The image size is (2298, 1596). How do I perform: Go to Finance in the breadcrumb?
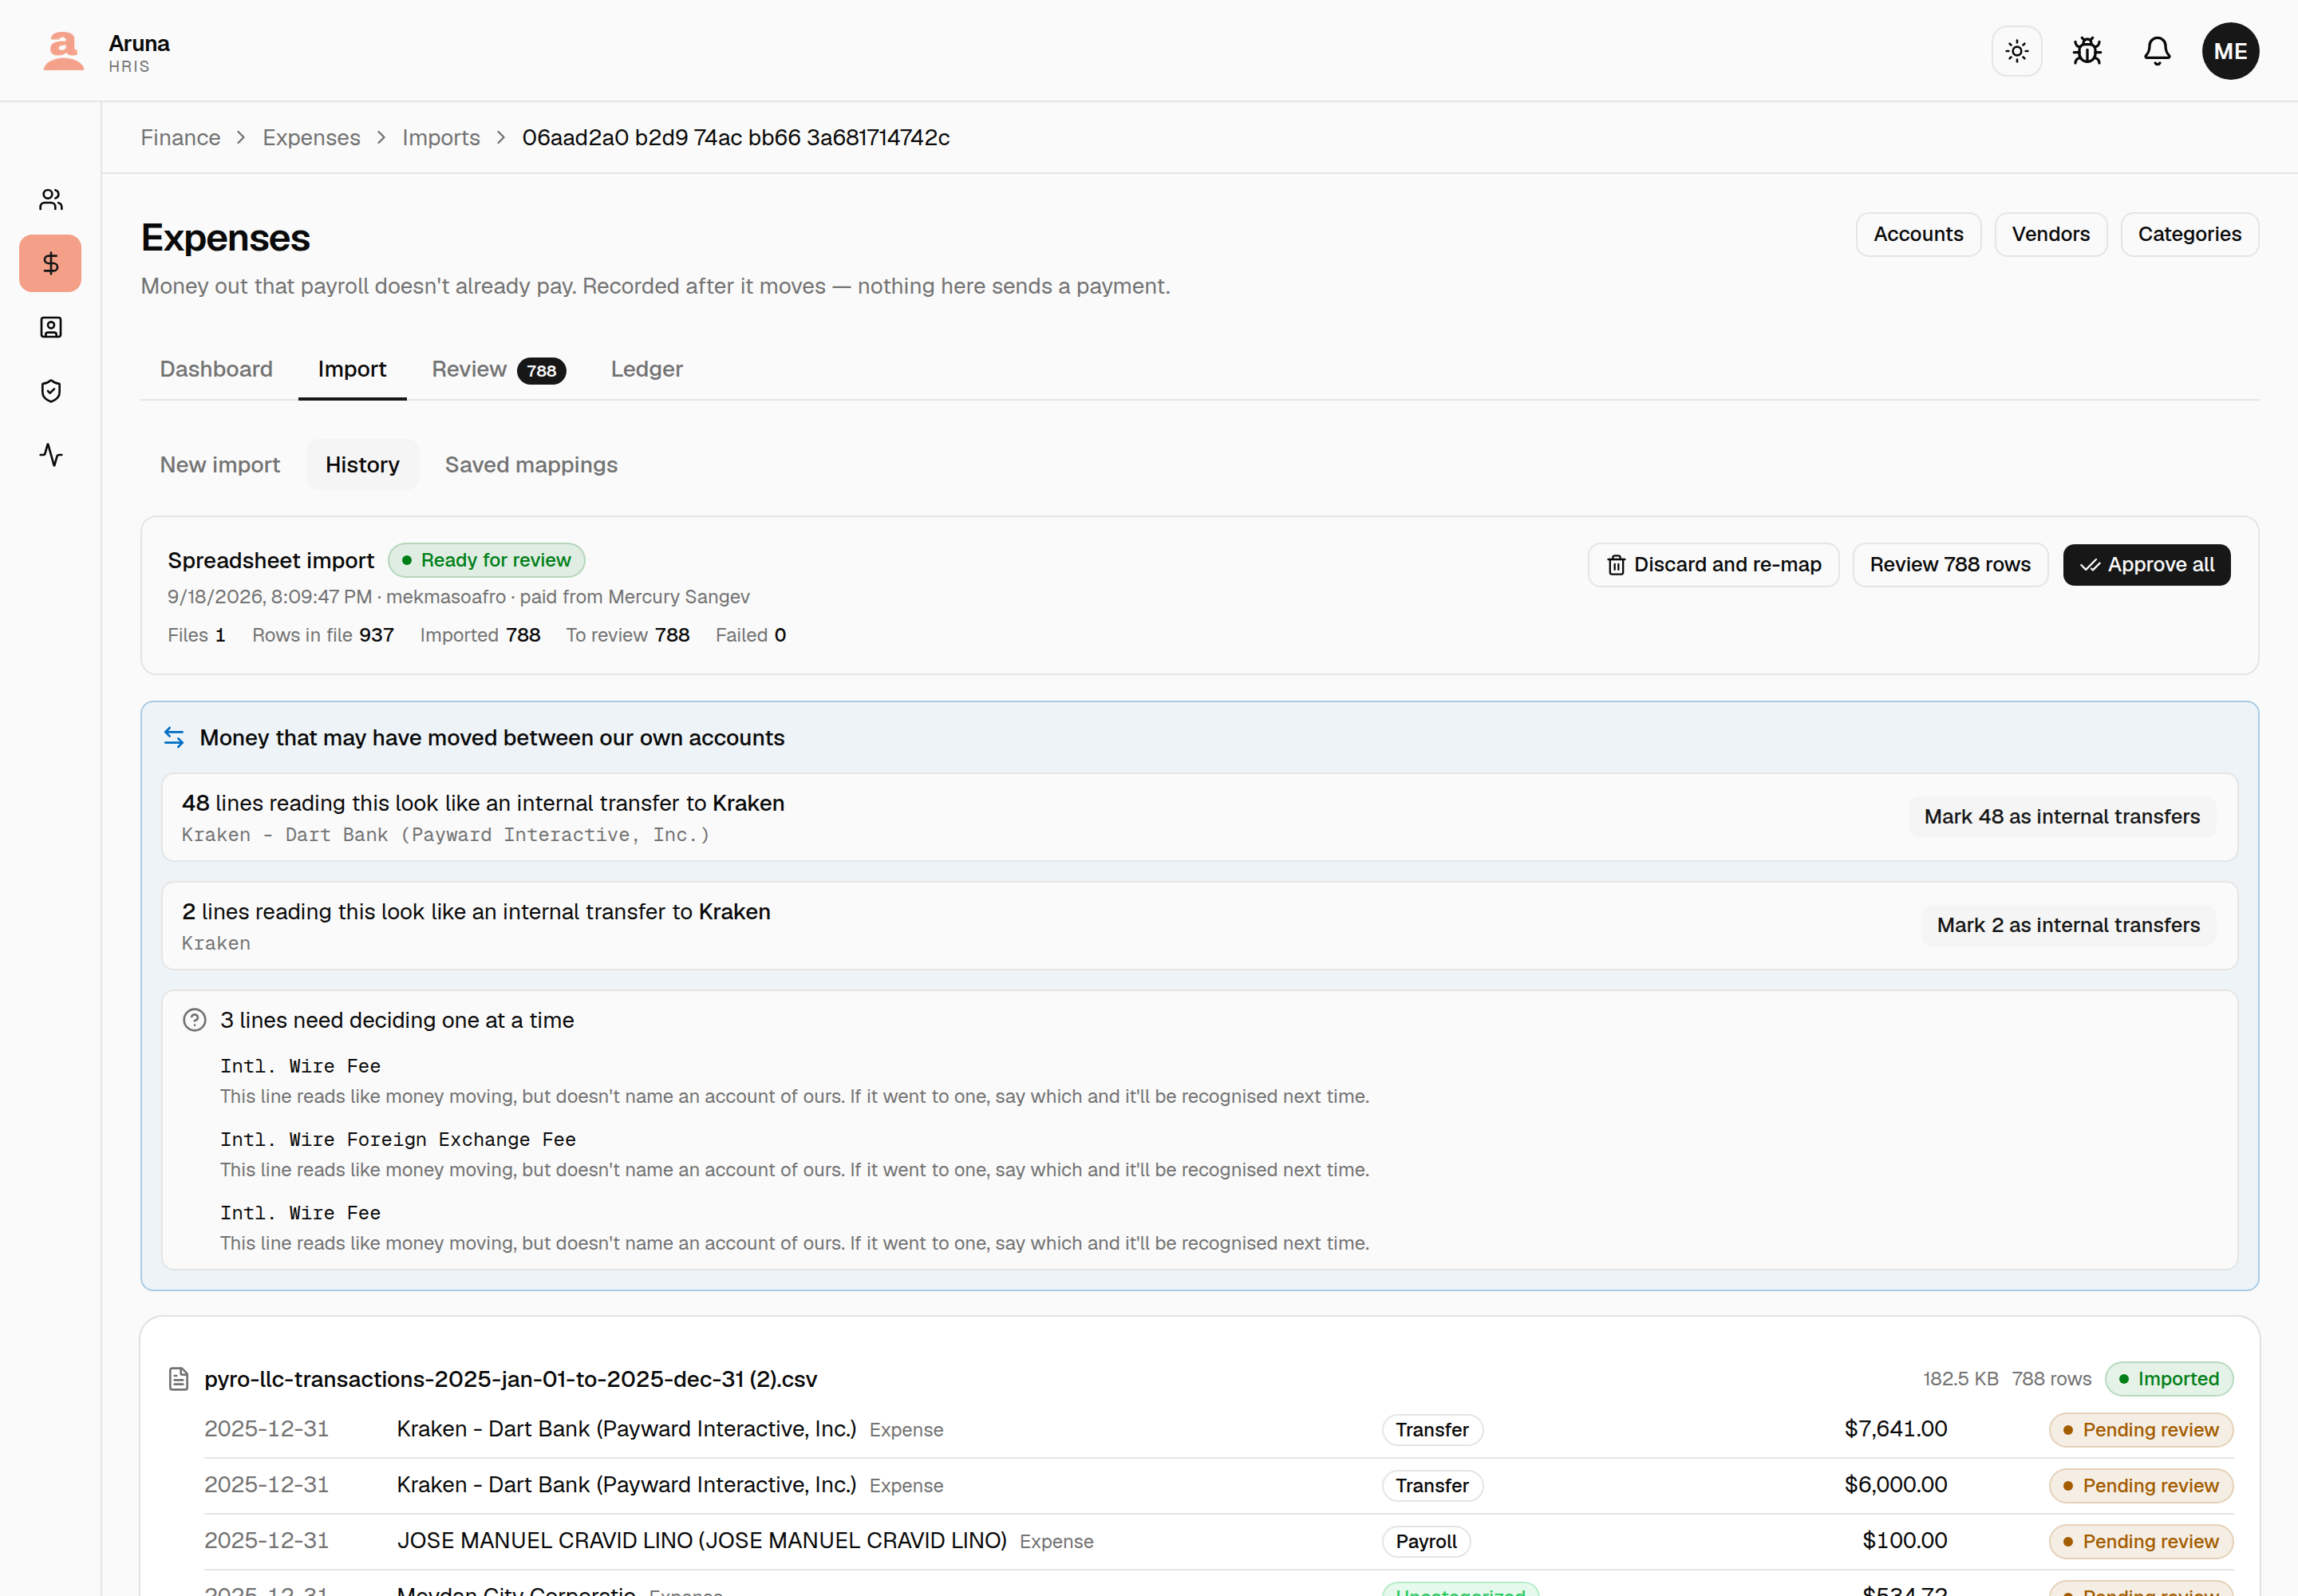pos(180,138)
